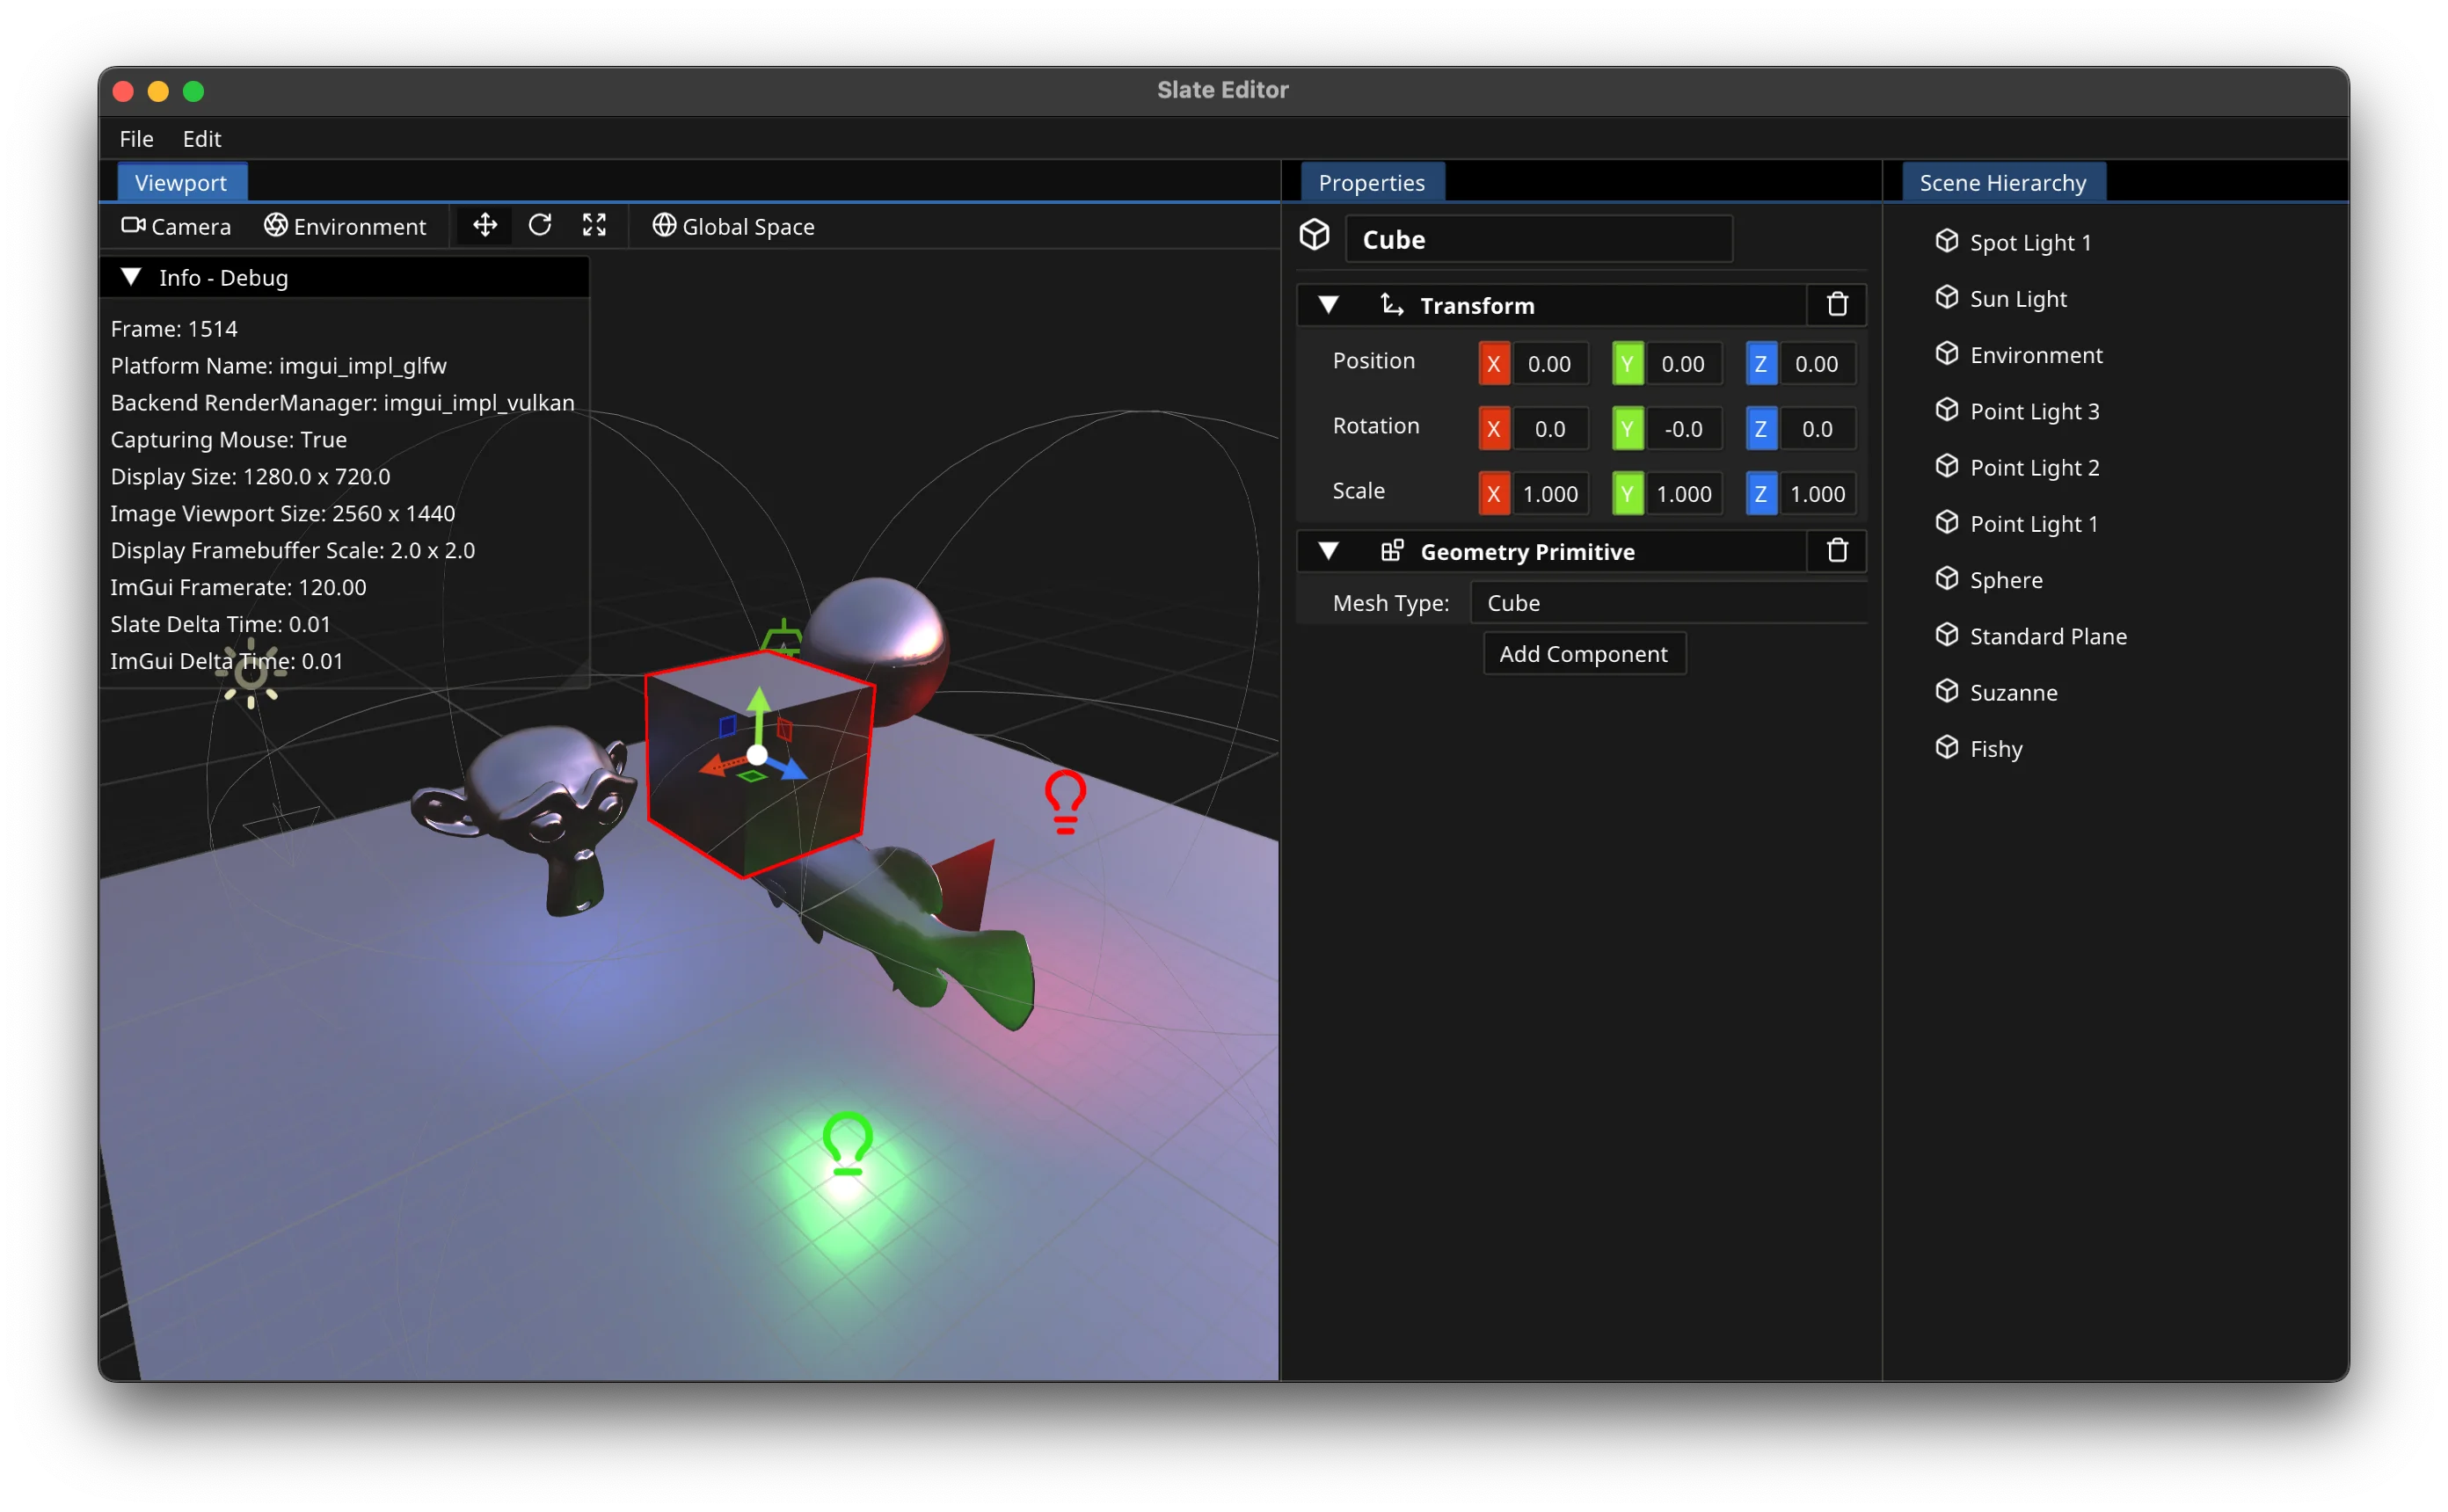Viewport: 2448px width, 1512px height.
Task: Click the Position X value field
Action: [1549, 364]
